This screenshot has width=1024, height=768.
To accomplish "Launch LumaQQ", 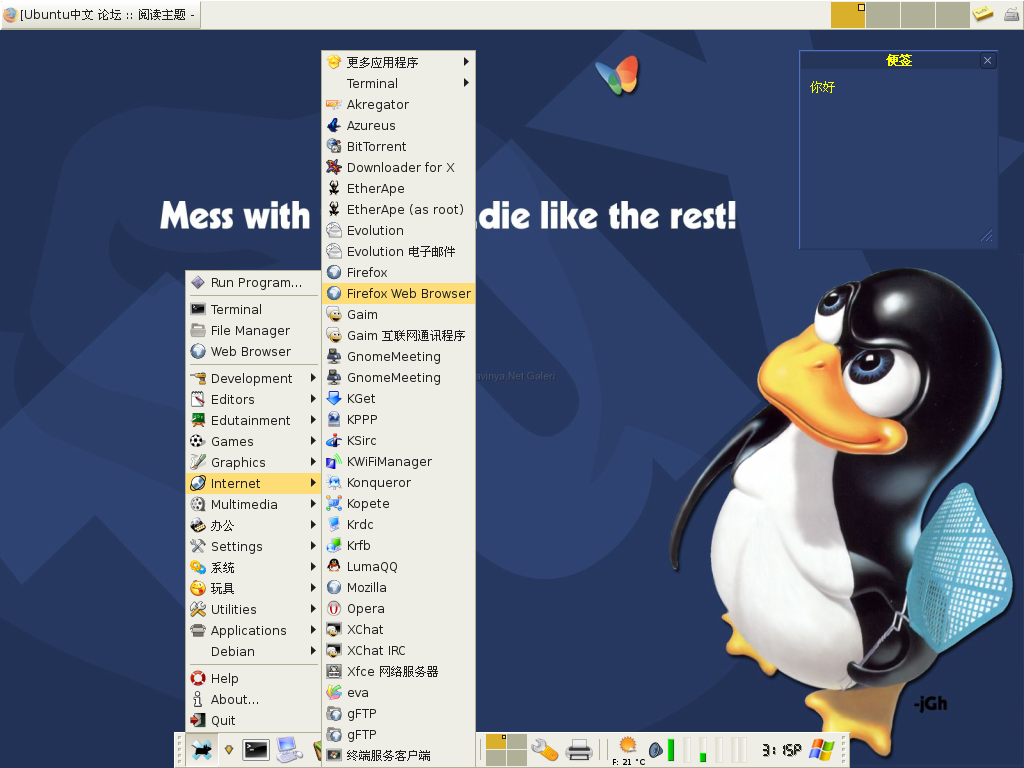I will pos(398,566).
